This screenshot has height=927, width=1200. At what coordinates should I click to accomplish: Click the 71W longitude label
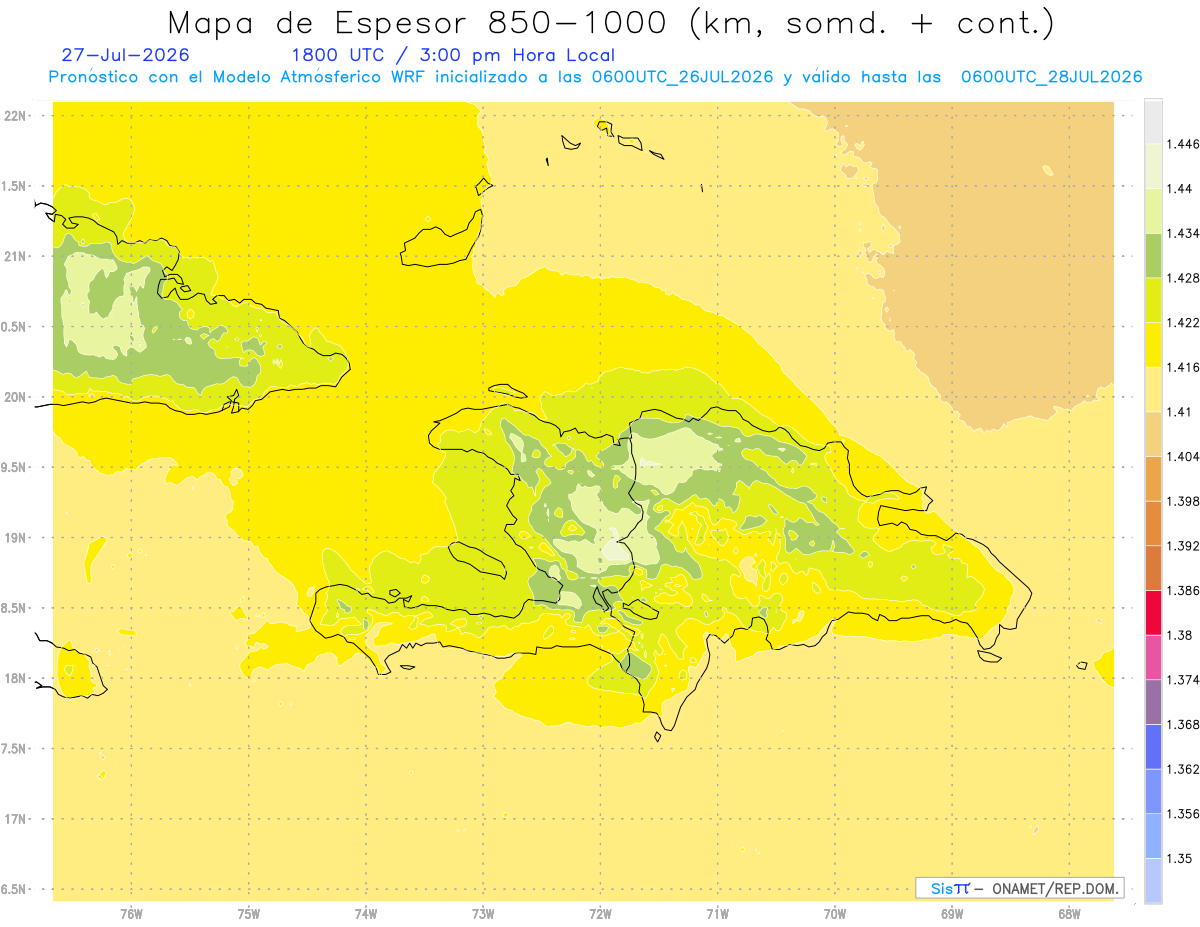coord(717,914)
